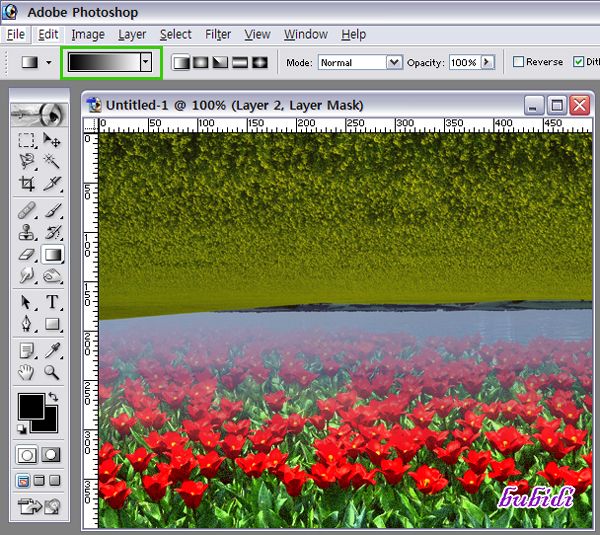Enable the Reverse checkbox
Viewport: 600px width, 535px height.
(518, 62)
